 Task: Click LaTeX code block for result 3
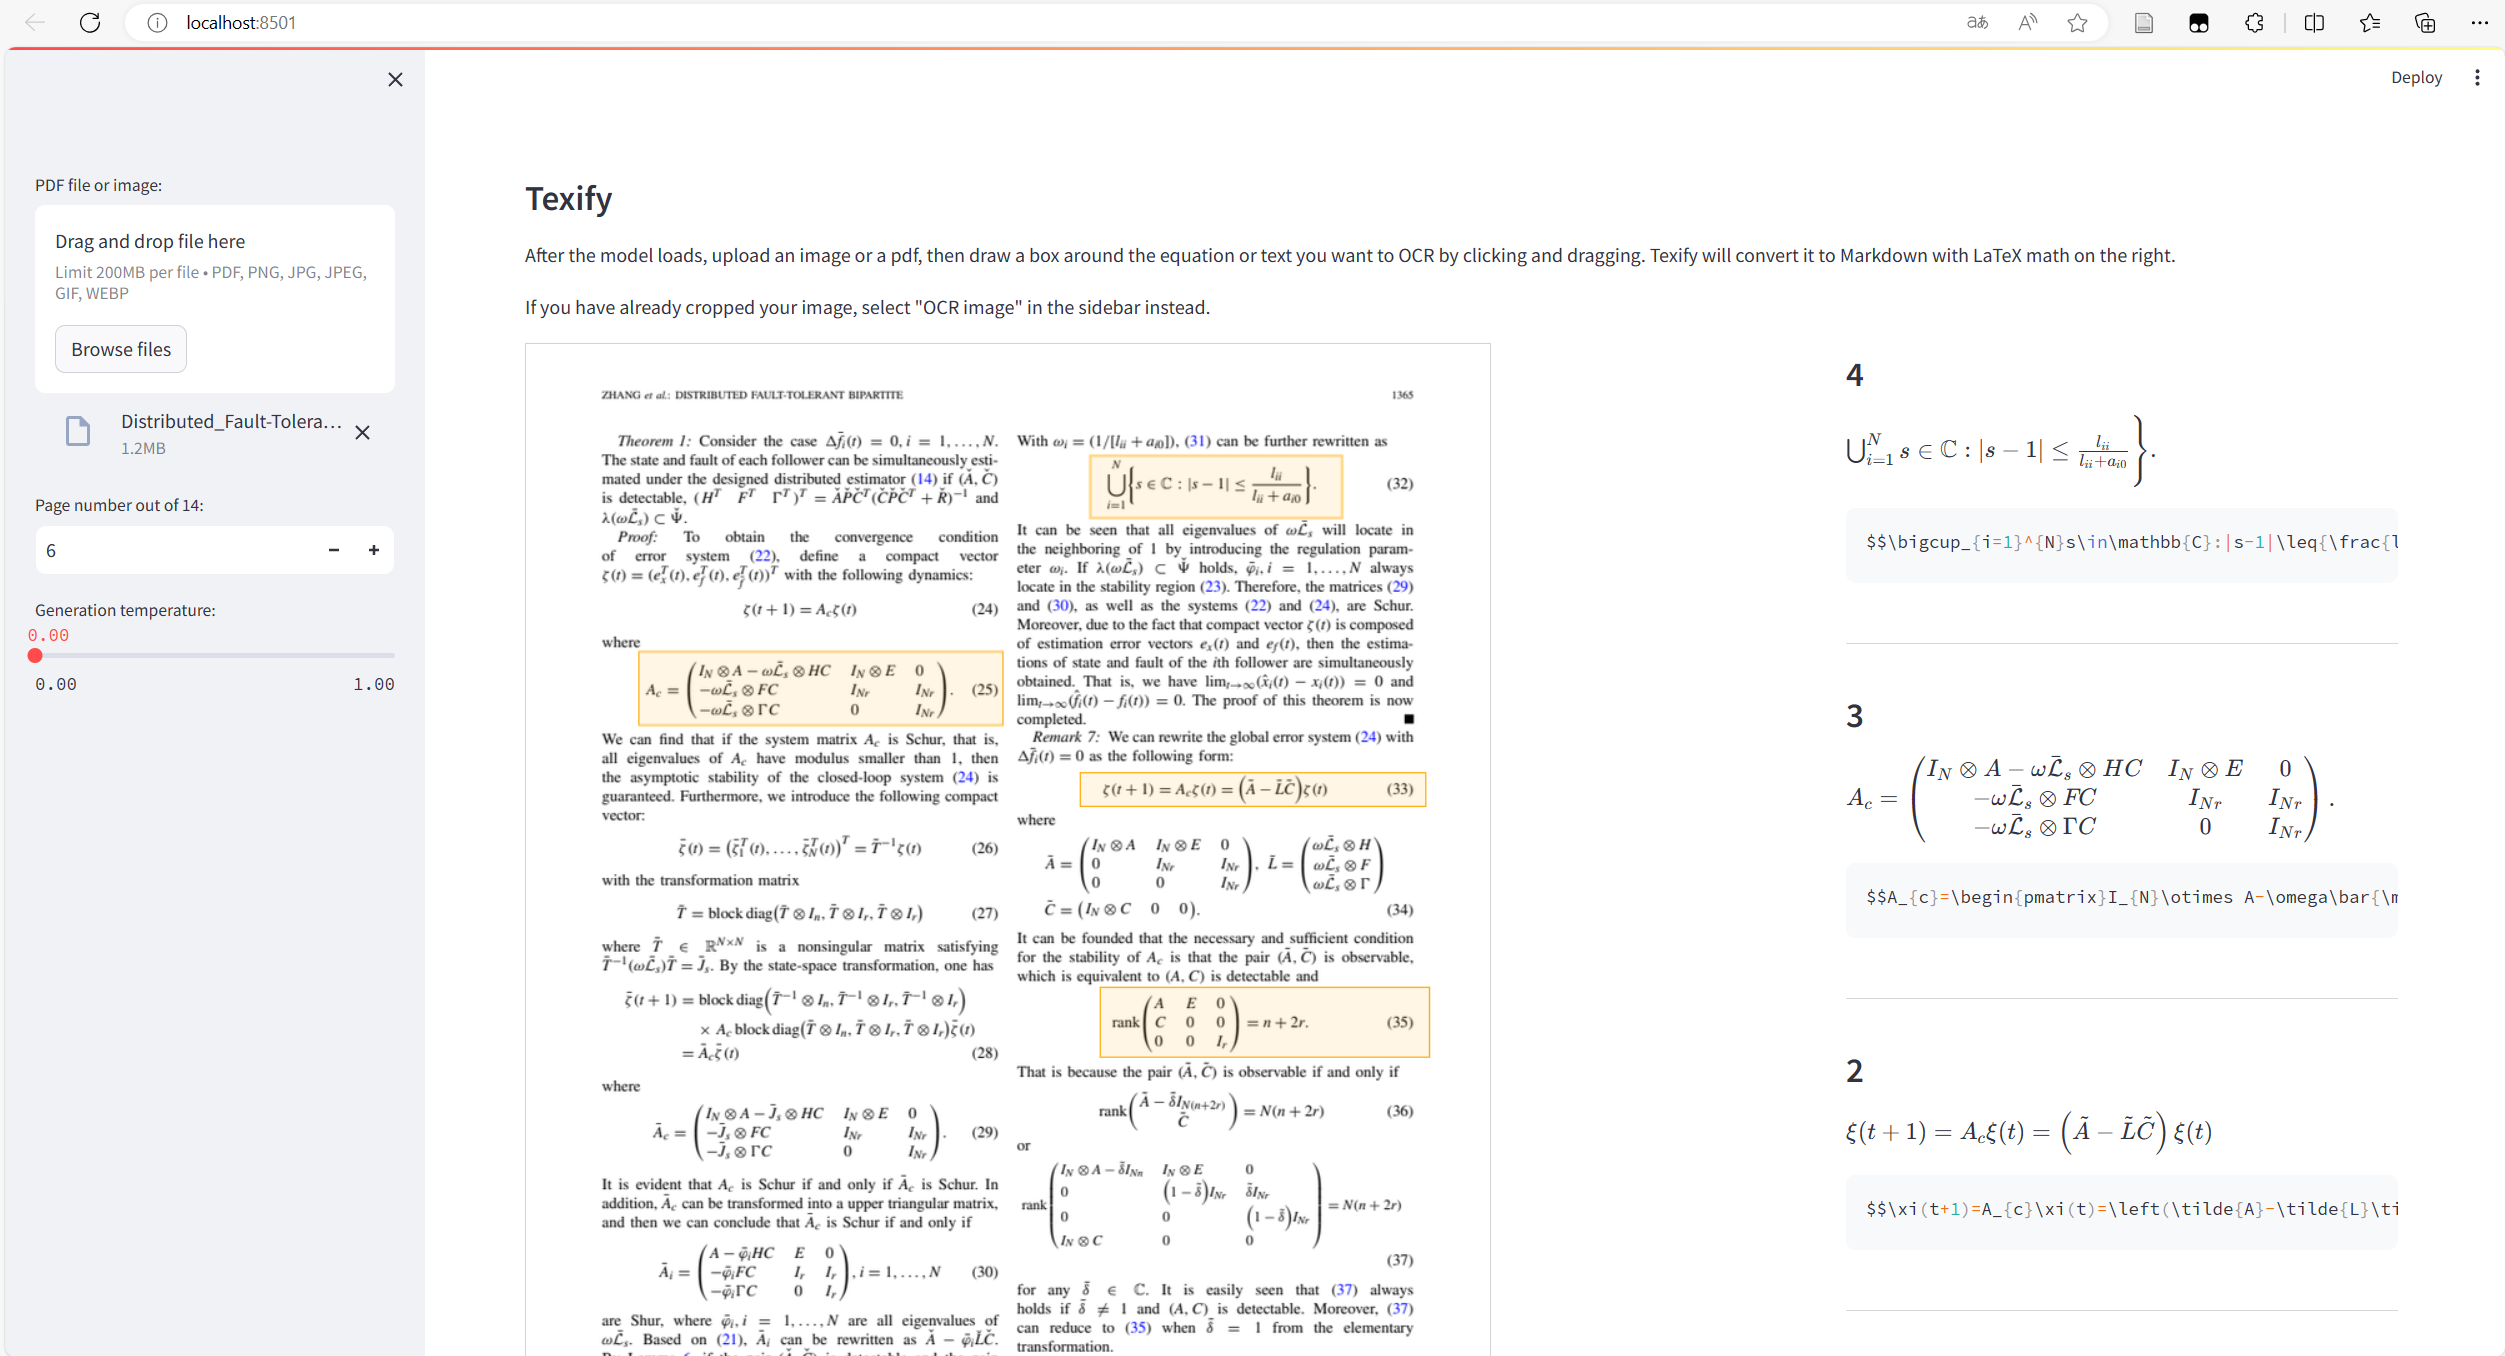[2120, 897]
